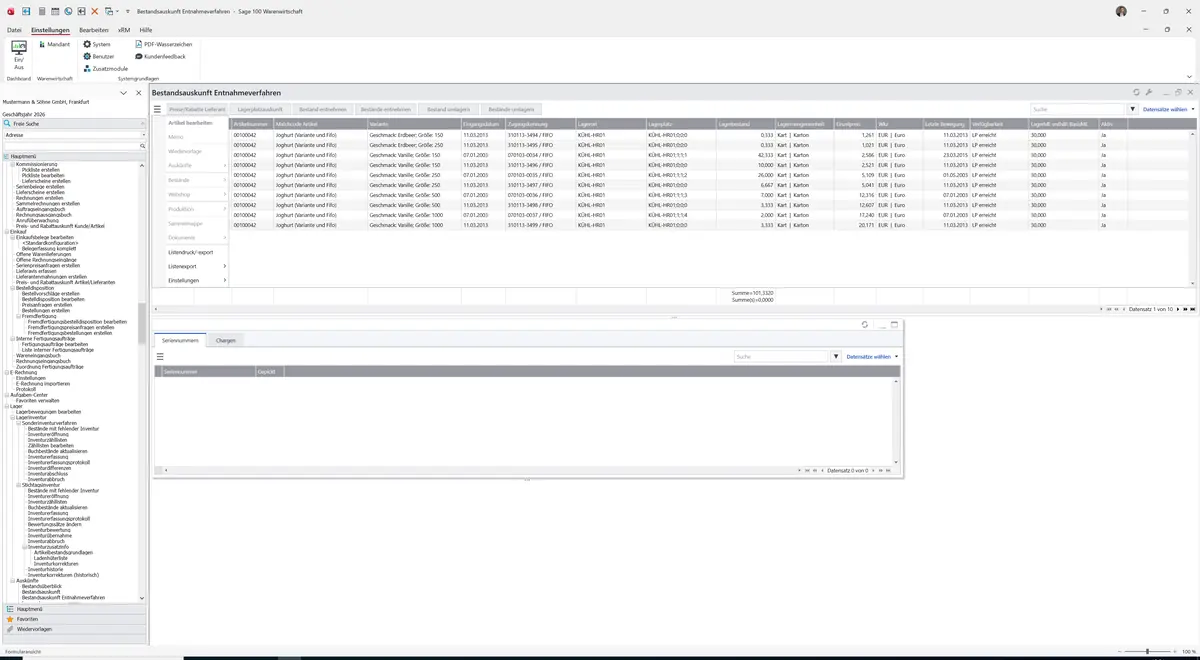Click the red X icon in quick access toolbar
Image resolution: width=1200 pixels, height=660 pixels.
click(95, 11)
